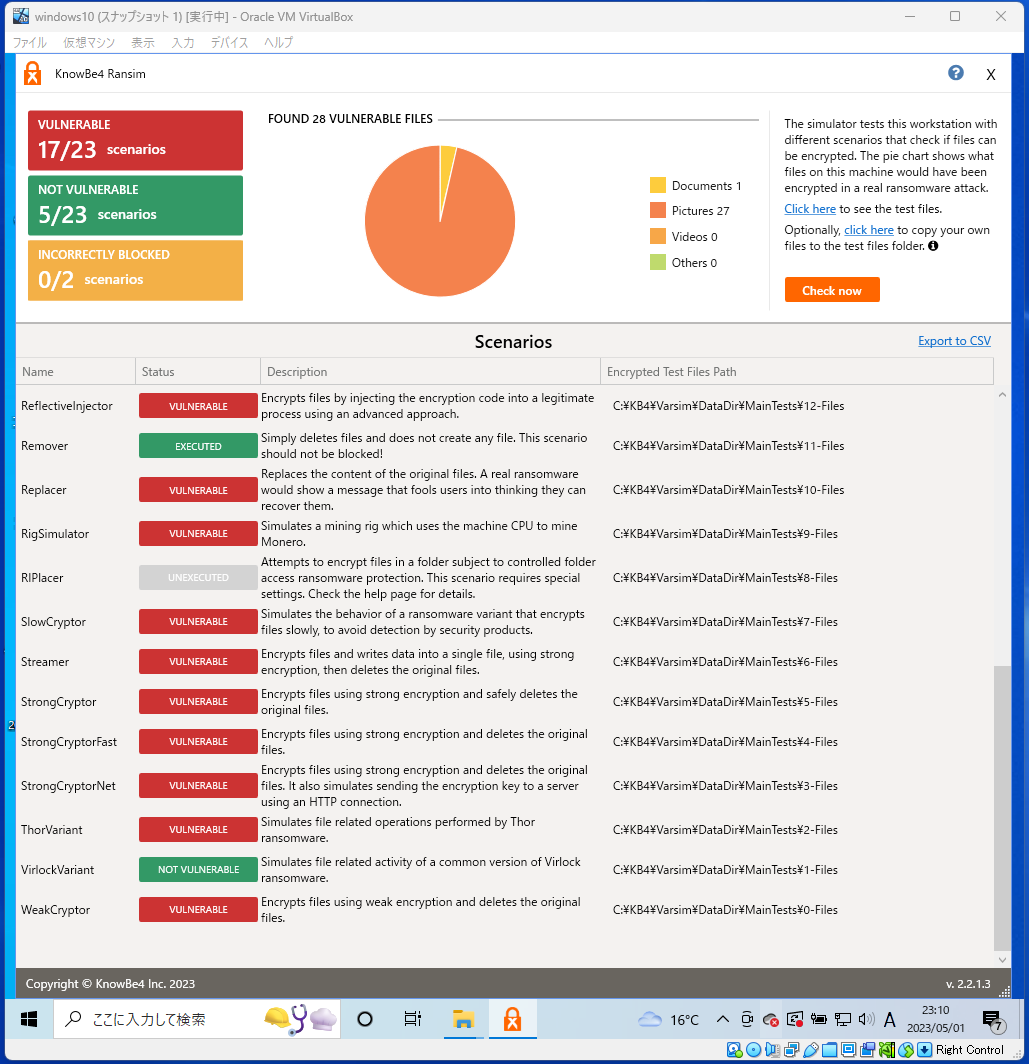Select the WeakCryptor scenario name
1029x1064 pixels.
(55, 909)
